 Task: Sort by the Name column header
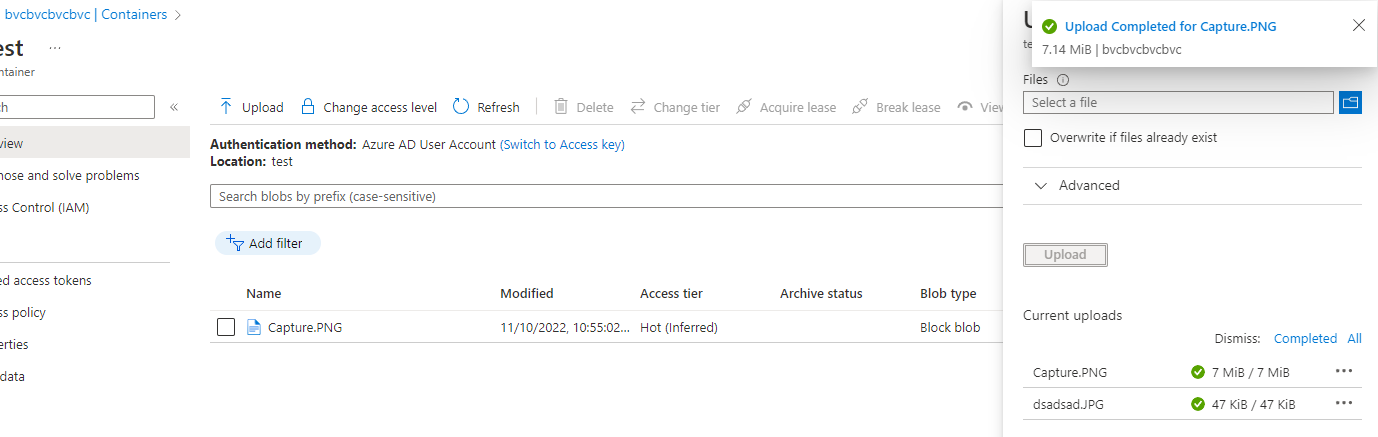pyautogui.click(x=264, y=293)
